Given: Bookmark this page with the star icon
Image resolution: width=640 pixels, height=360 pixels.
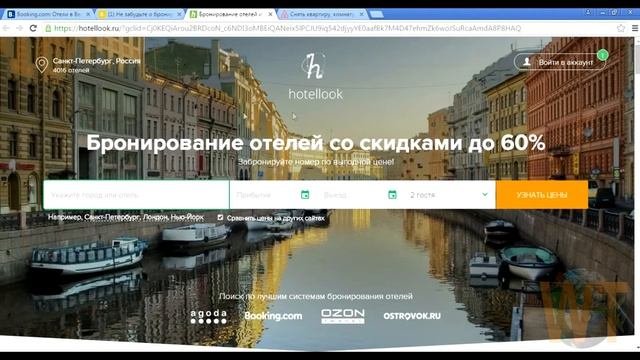Looking at the screenshot, I should tap(621, 28).
